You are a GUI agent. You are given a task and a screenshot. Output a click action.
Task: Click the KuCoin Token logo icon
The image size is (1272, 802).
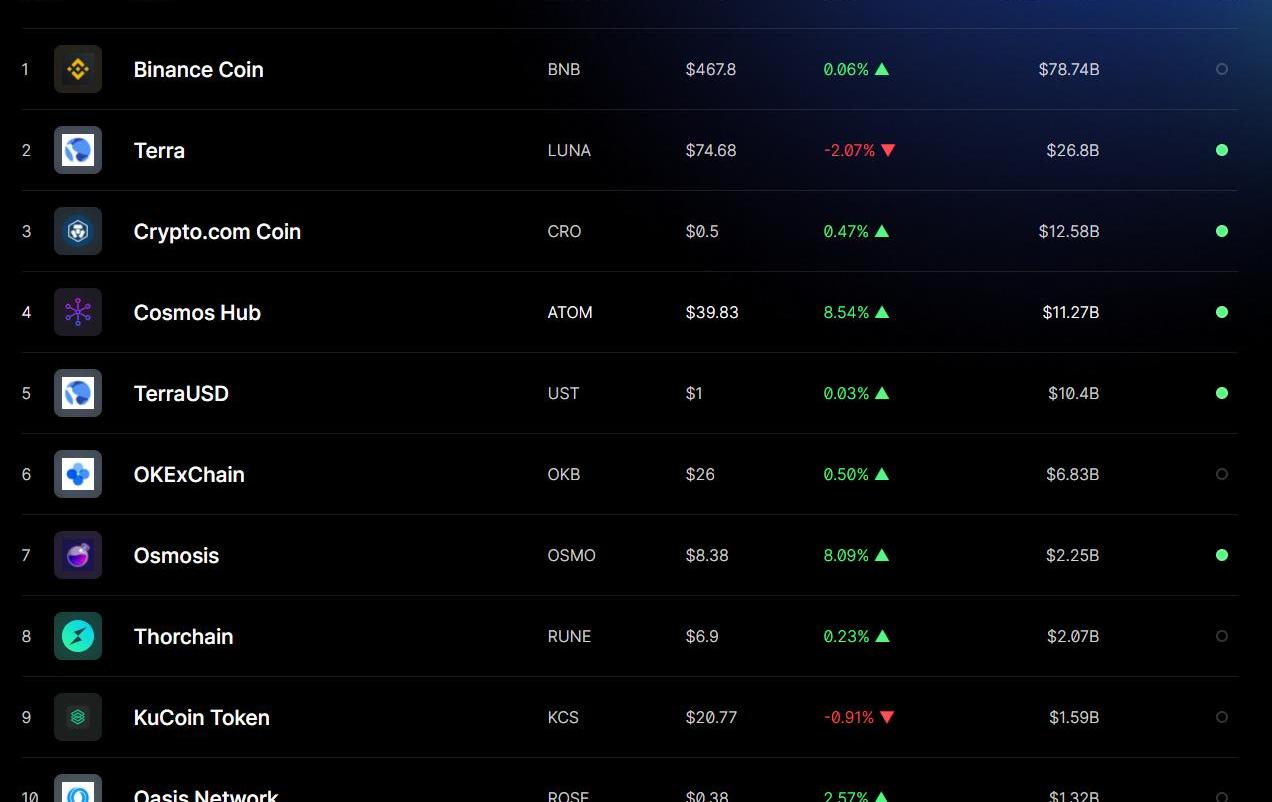78,717
